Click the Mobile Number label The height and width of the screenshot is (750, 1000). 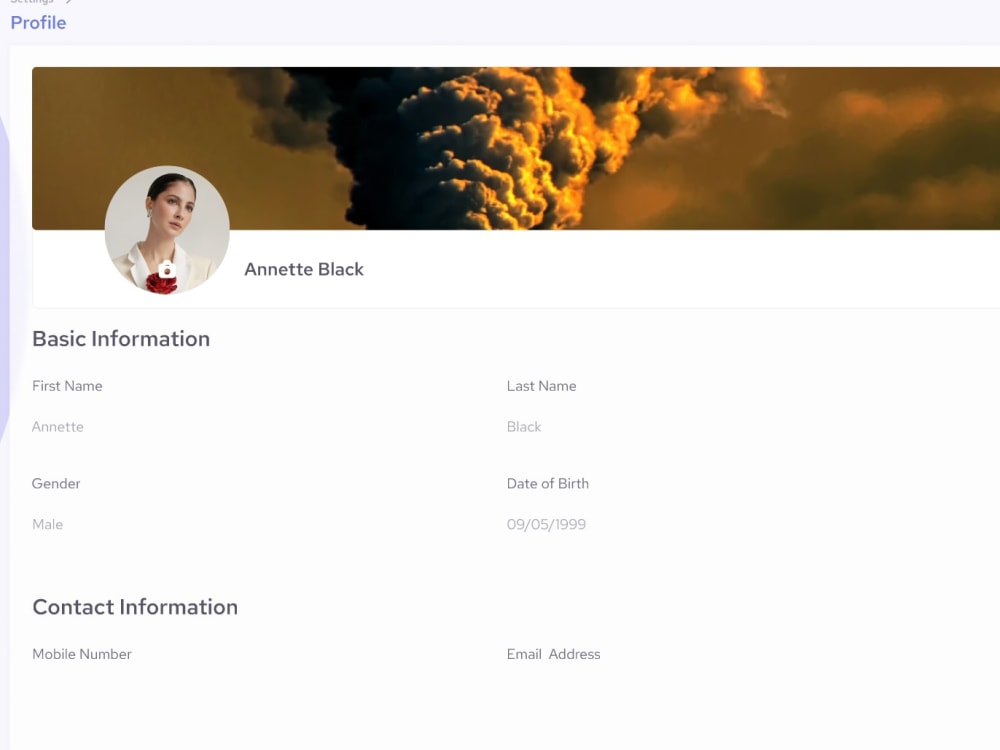coord(82,654)
